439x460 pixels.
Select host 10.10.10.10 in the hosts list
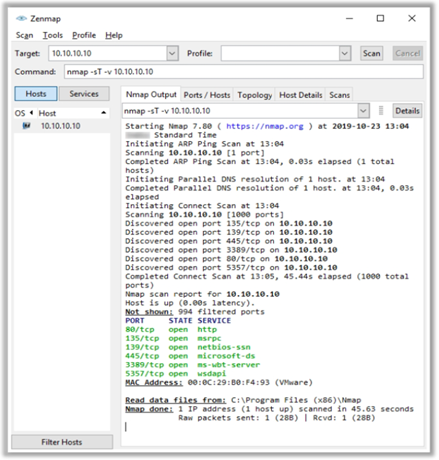coord(62,126)
